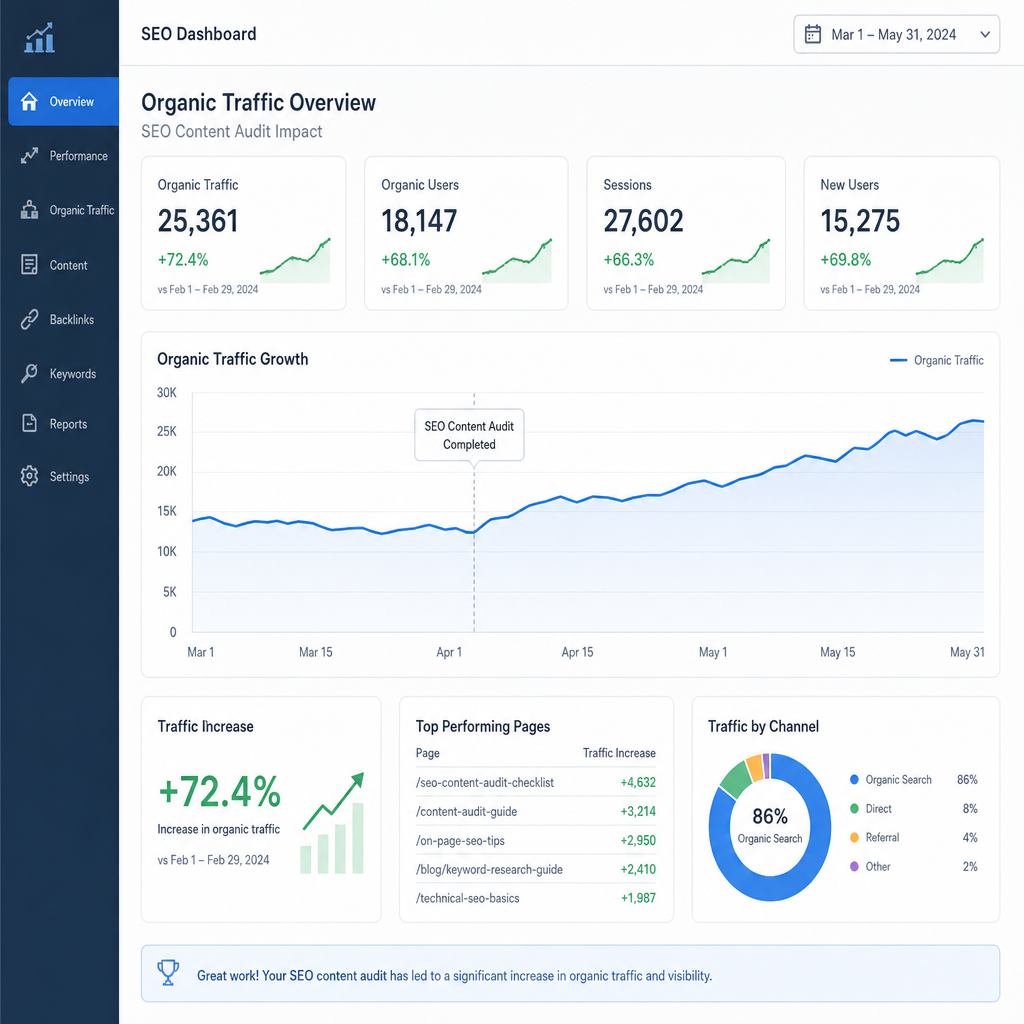This screenshot has width=1024, height=1024.
Task: Click the 86% donut chart center
Action: (x=769, y=825)
